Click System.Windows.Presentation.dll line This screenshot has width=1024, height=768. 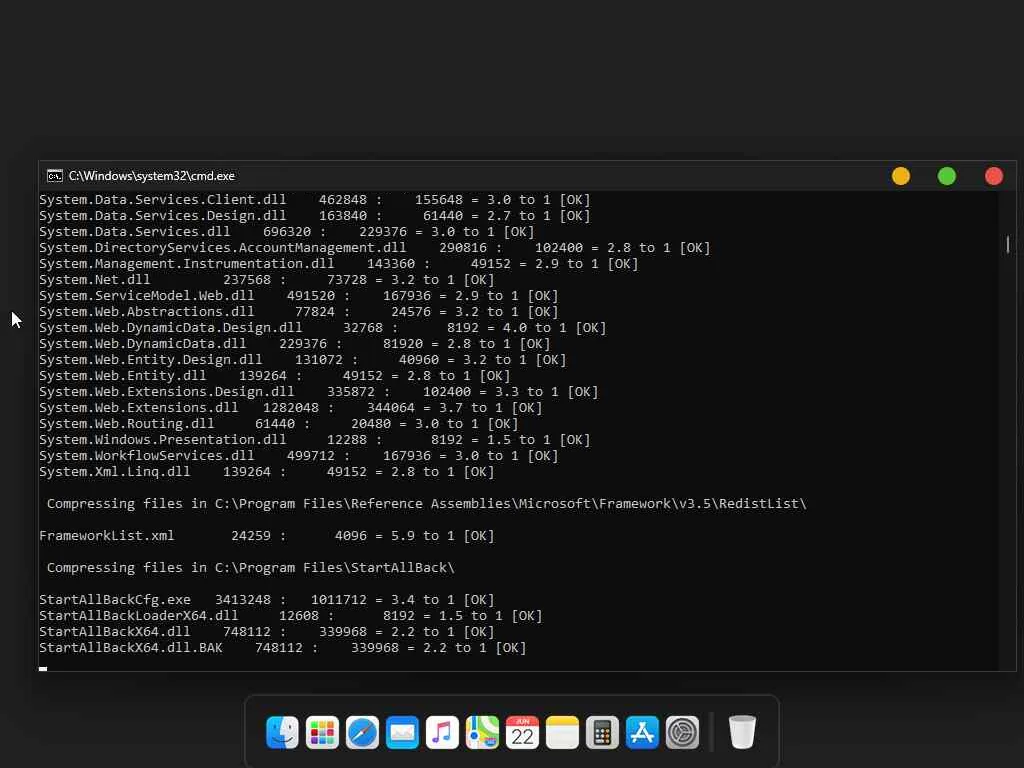coord(314,440)
